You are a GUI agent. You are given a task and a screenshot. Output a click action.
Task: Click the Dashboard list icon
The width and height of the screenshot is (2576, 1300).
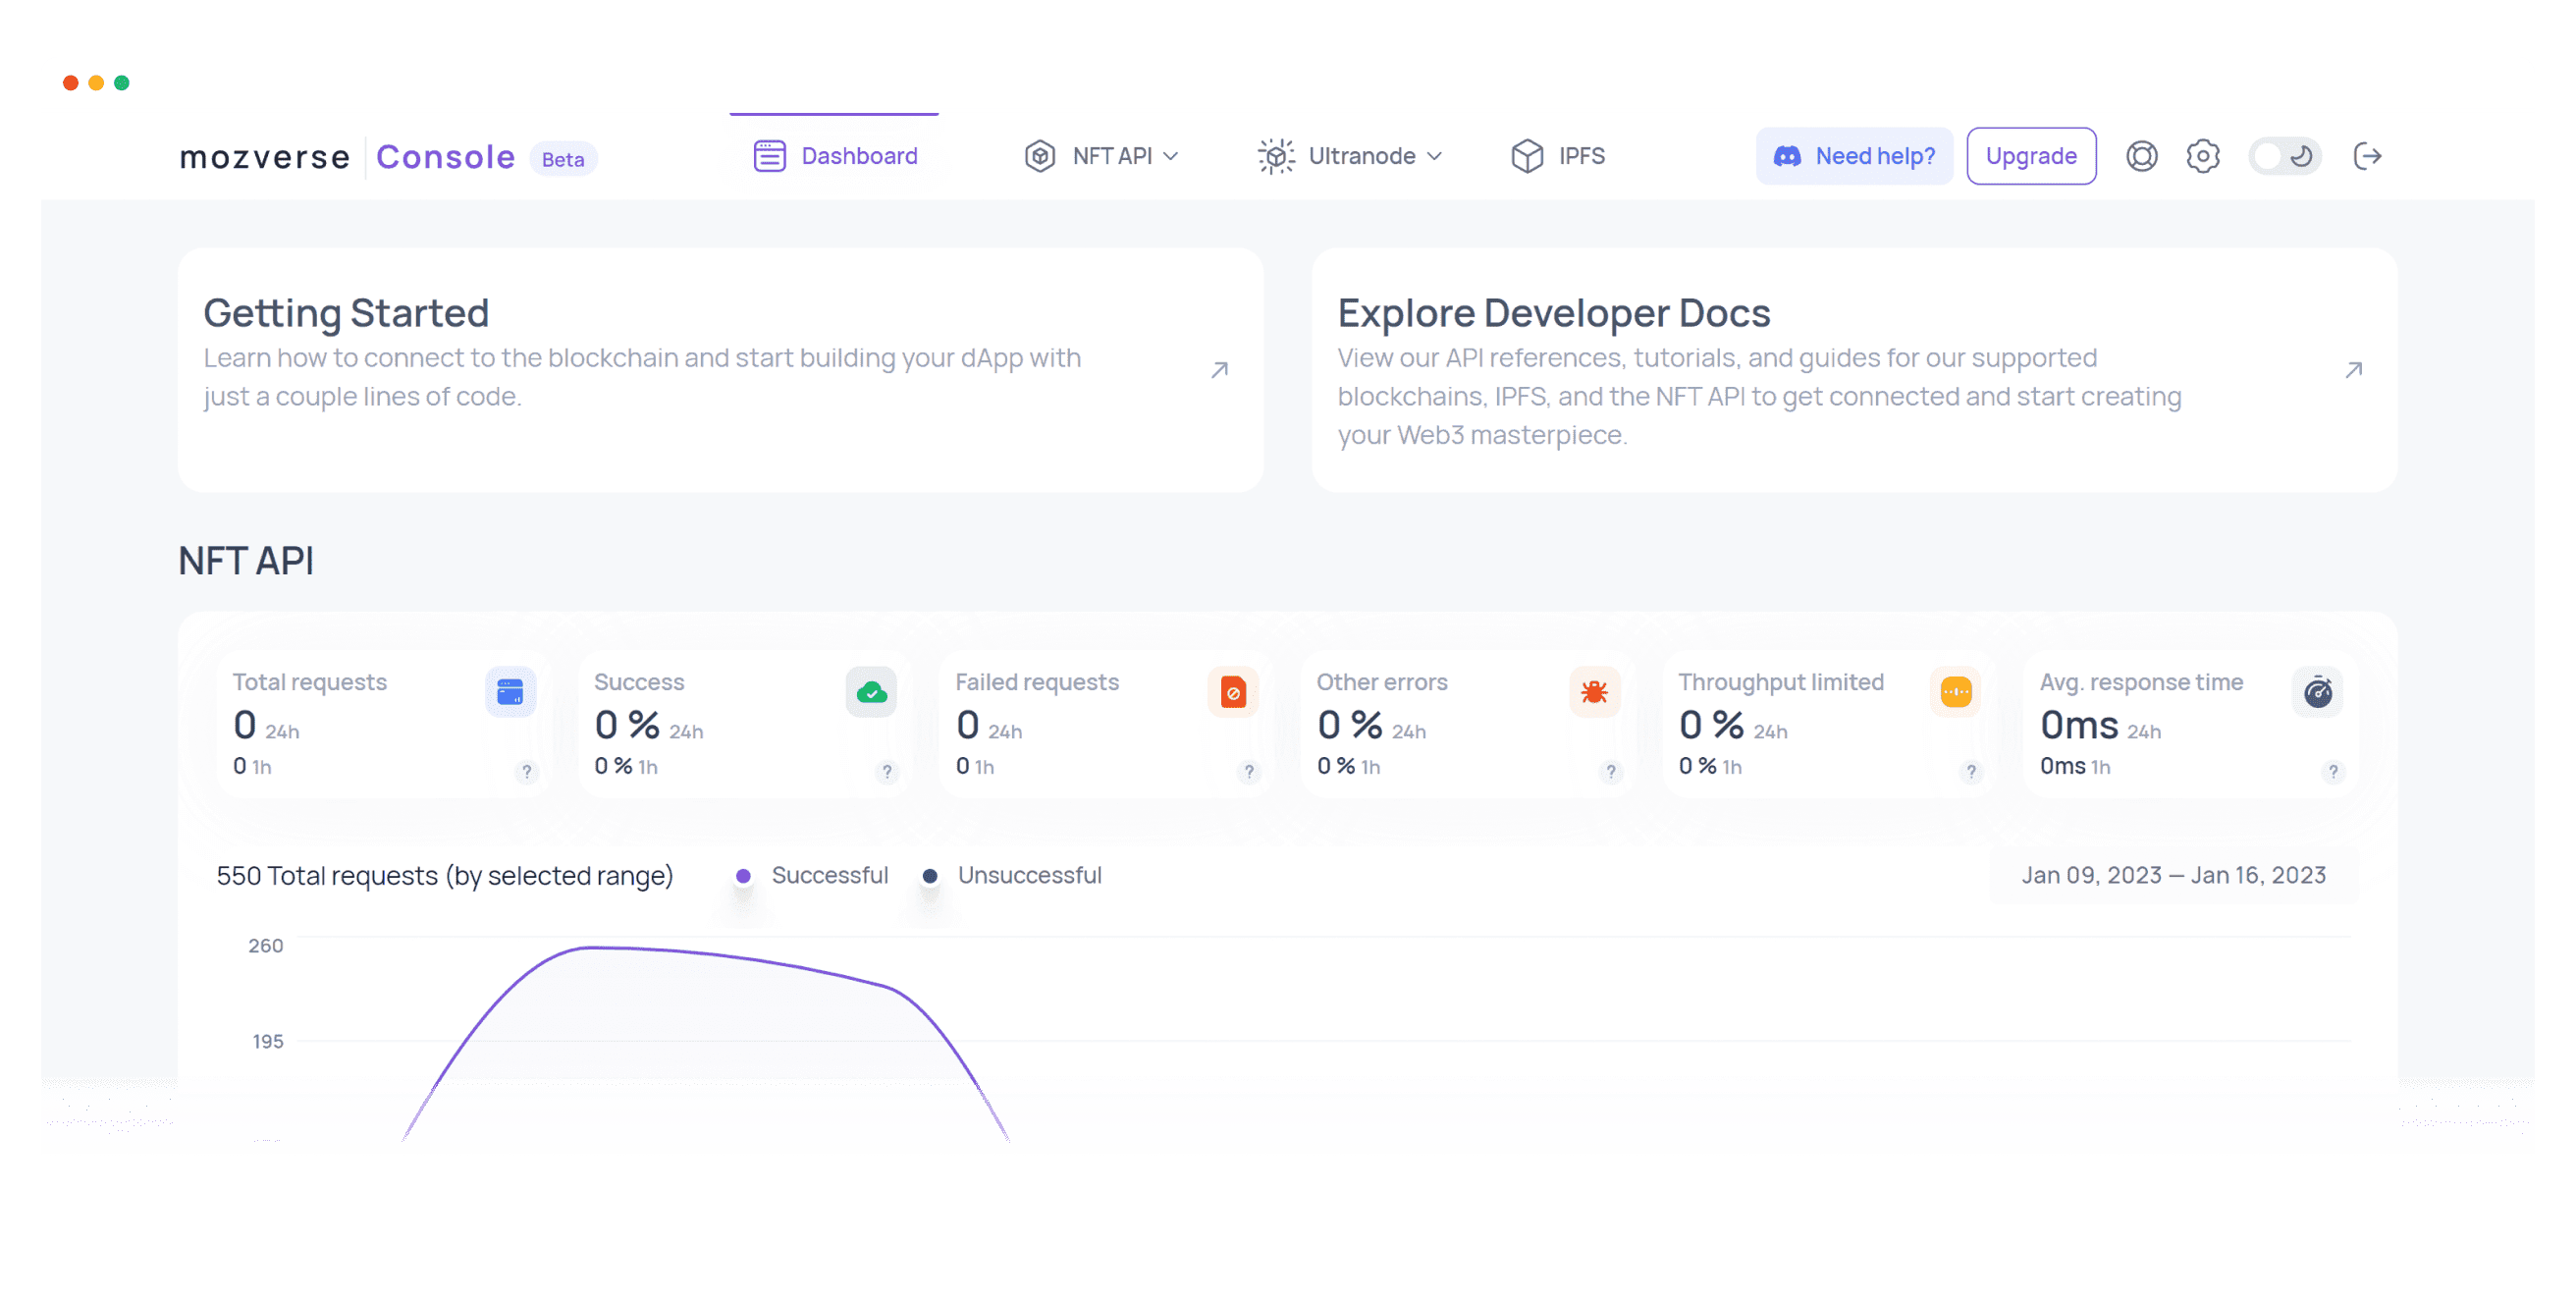coord(769,156)
